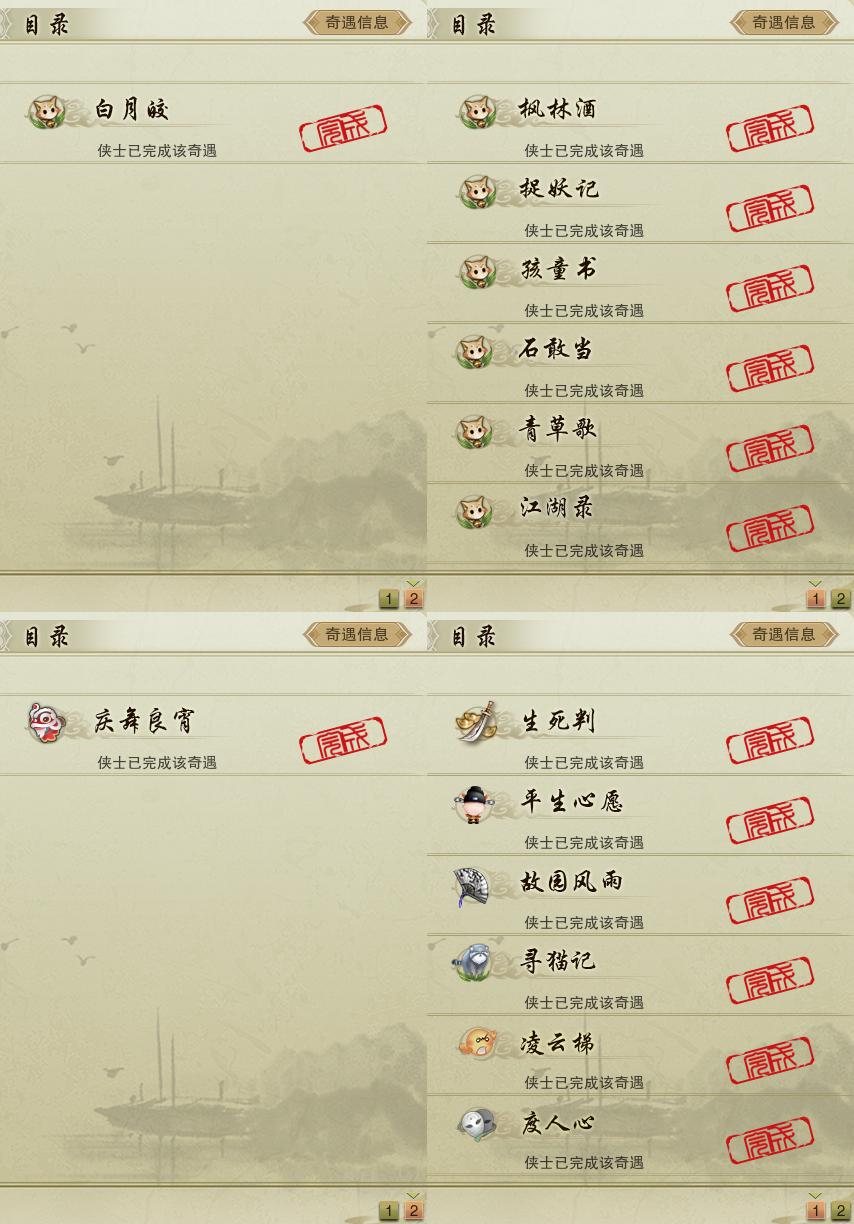Open the 石敢当 adventure entry

point(640,364)
